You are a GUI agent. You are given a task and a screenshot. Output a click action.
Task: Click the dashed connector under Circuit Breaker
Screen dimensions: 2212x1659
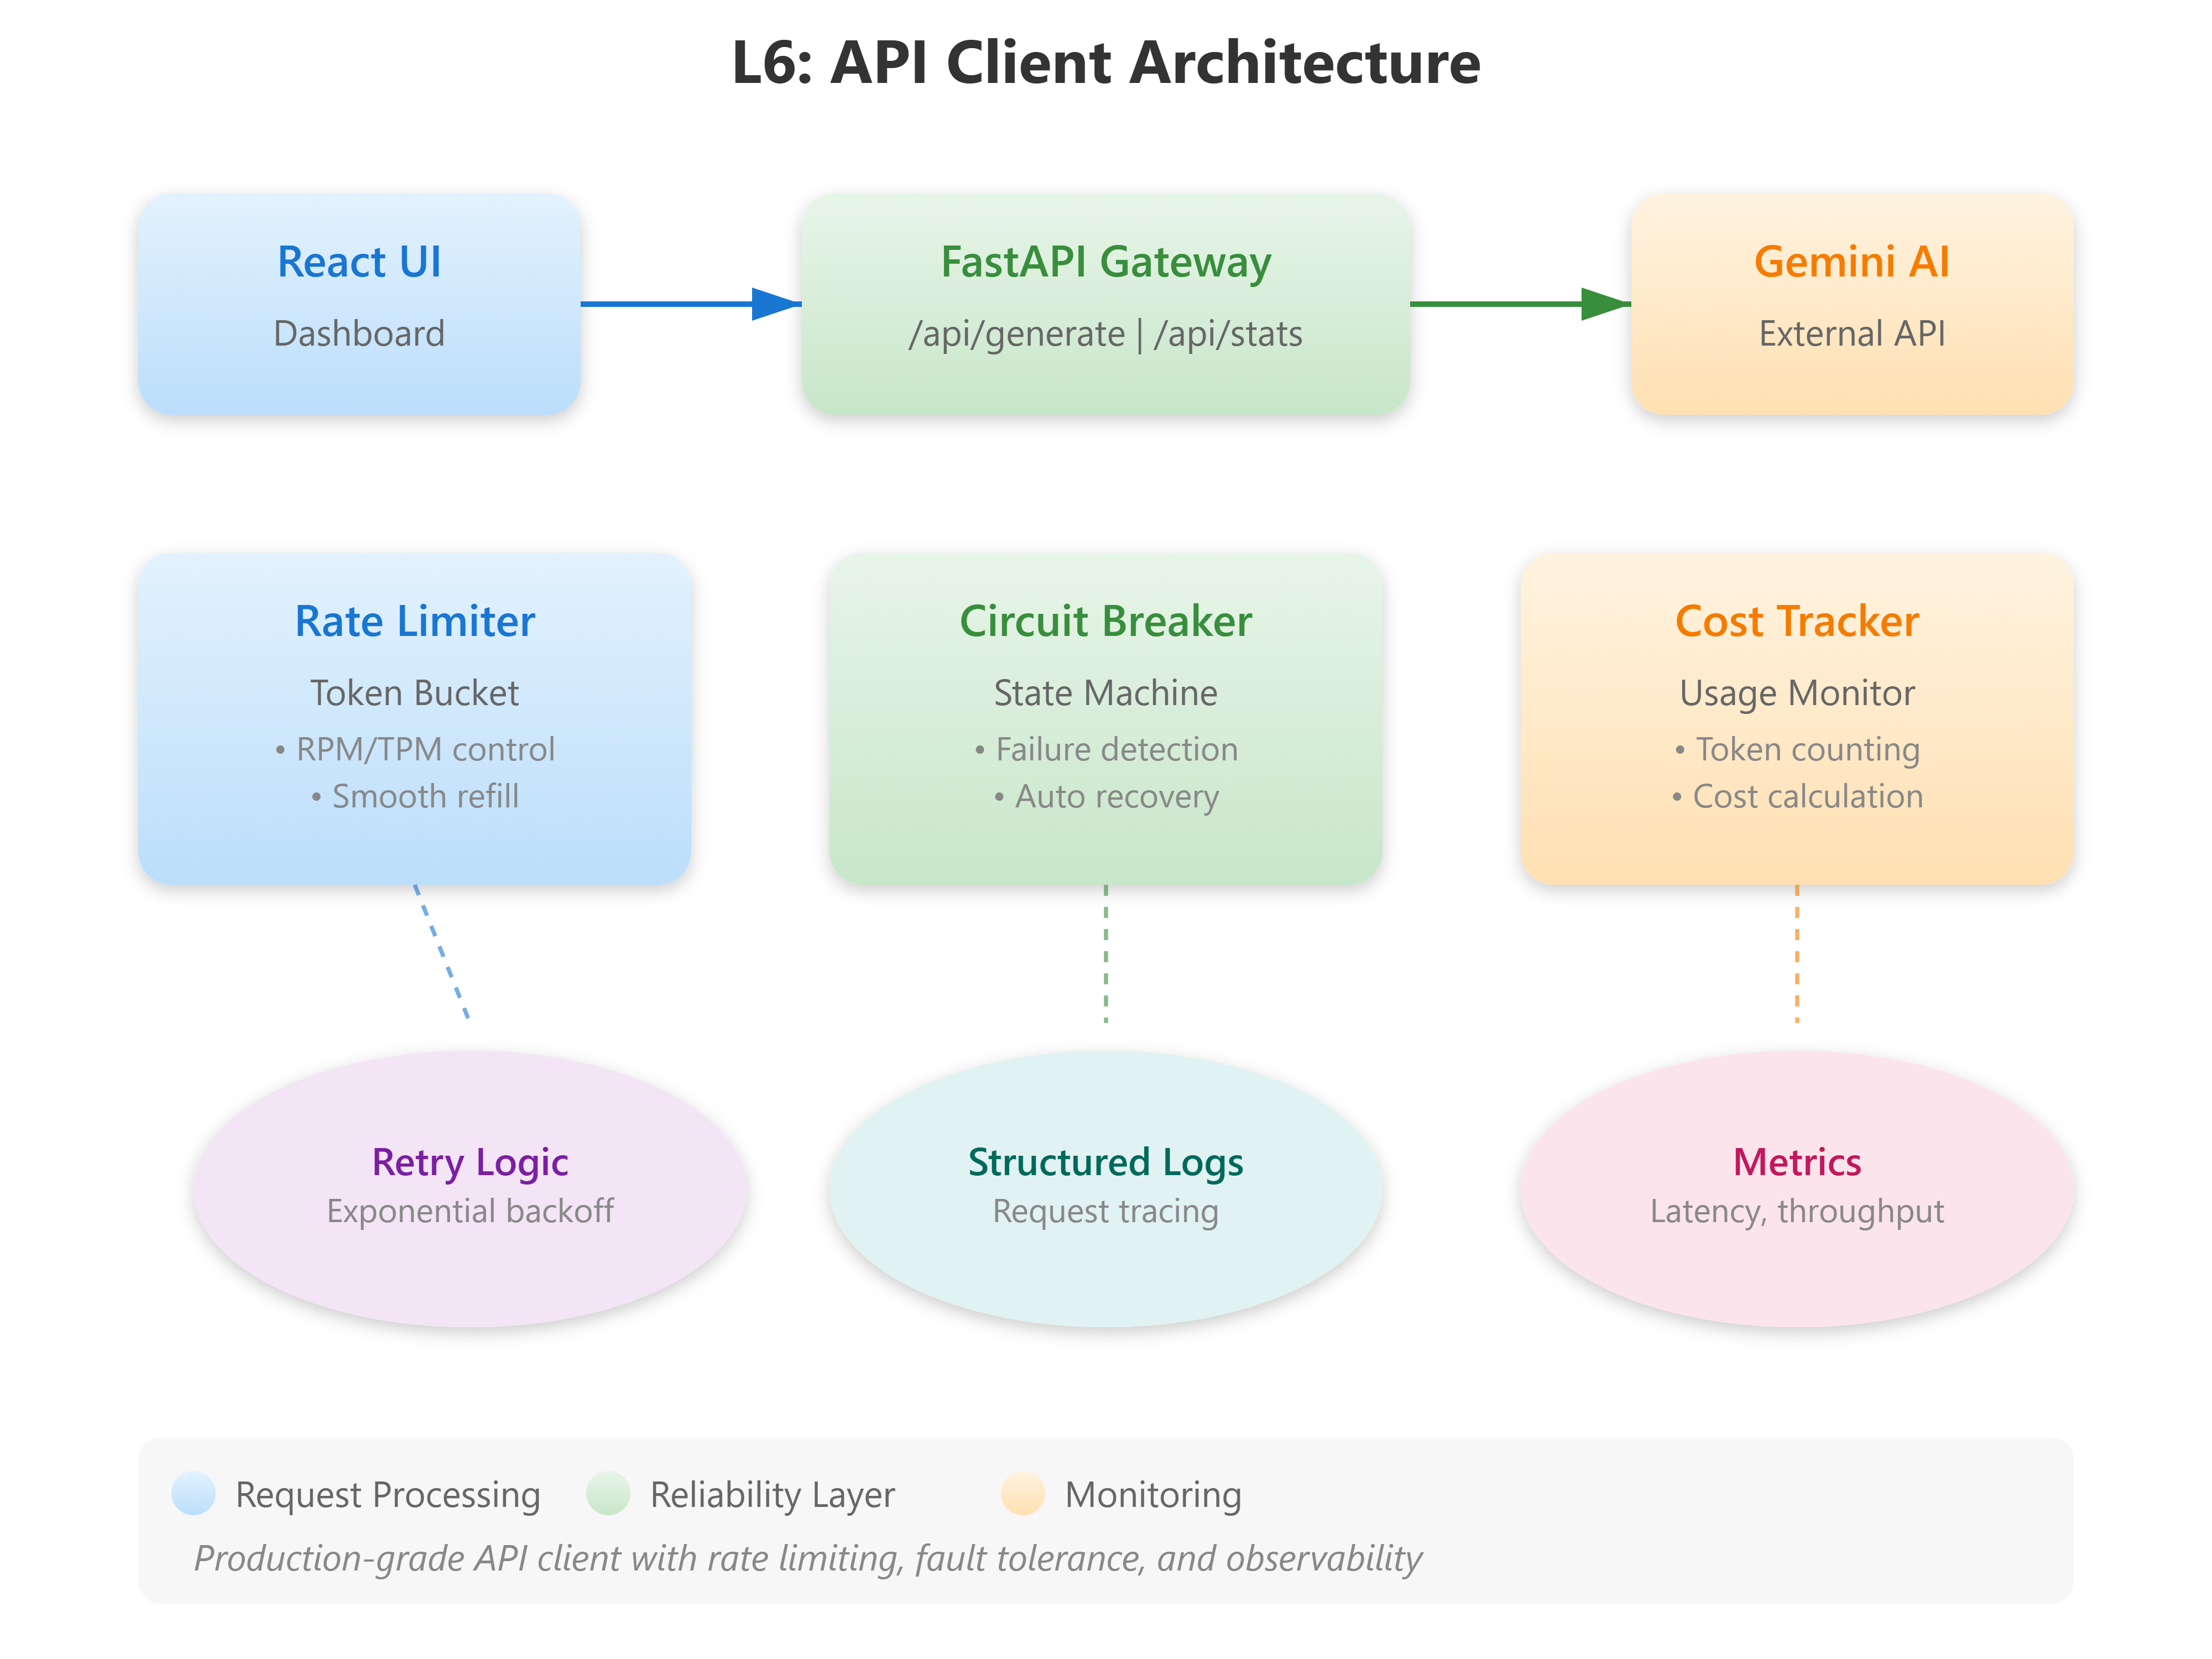click(1105, 955)
